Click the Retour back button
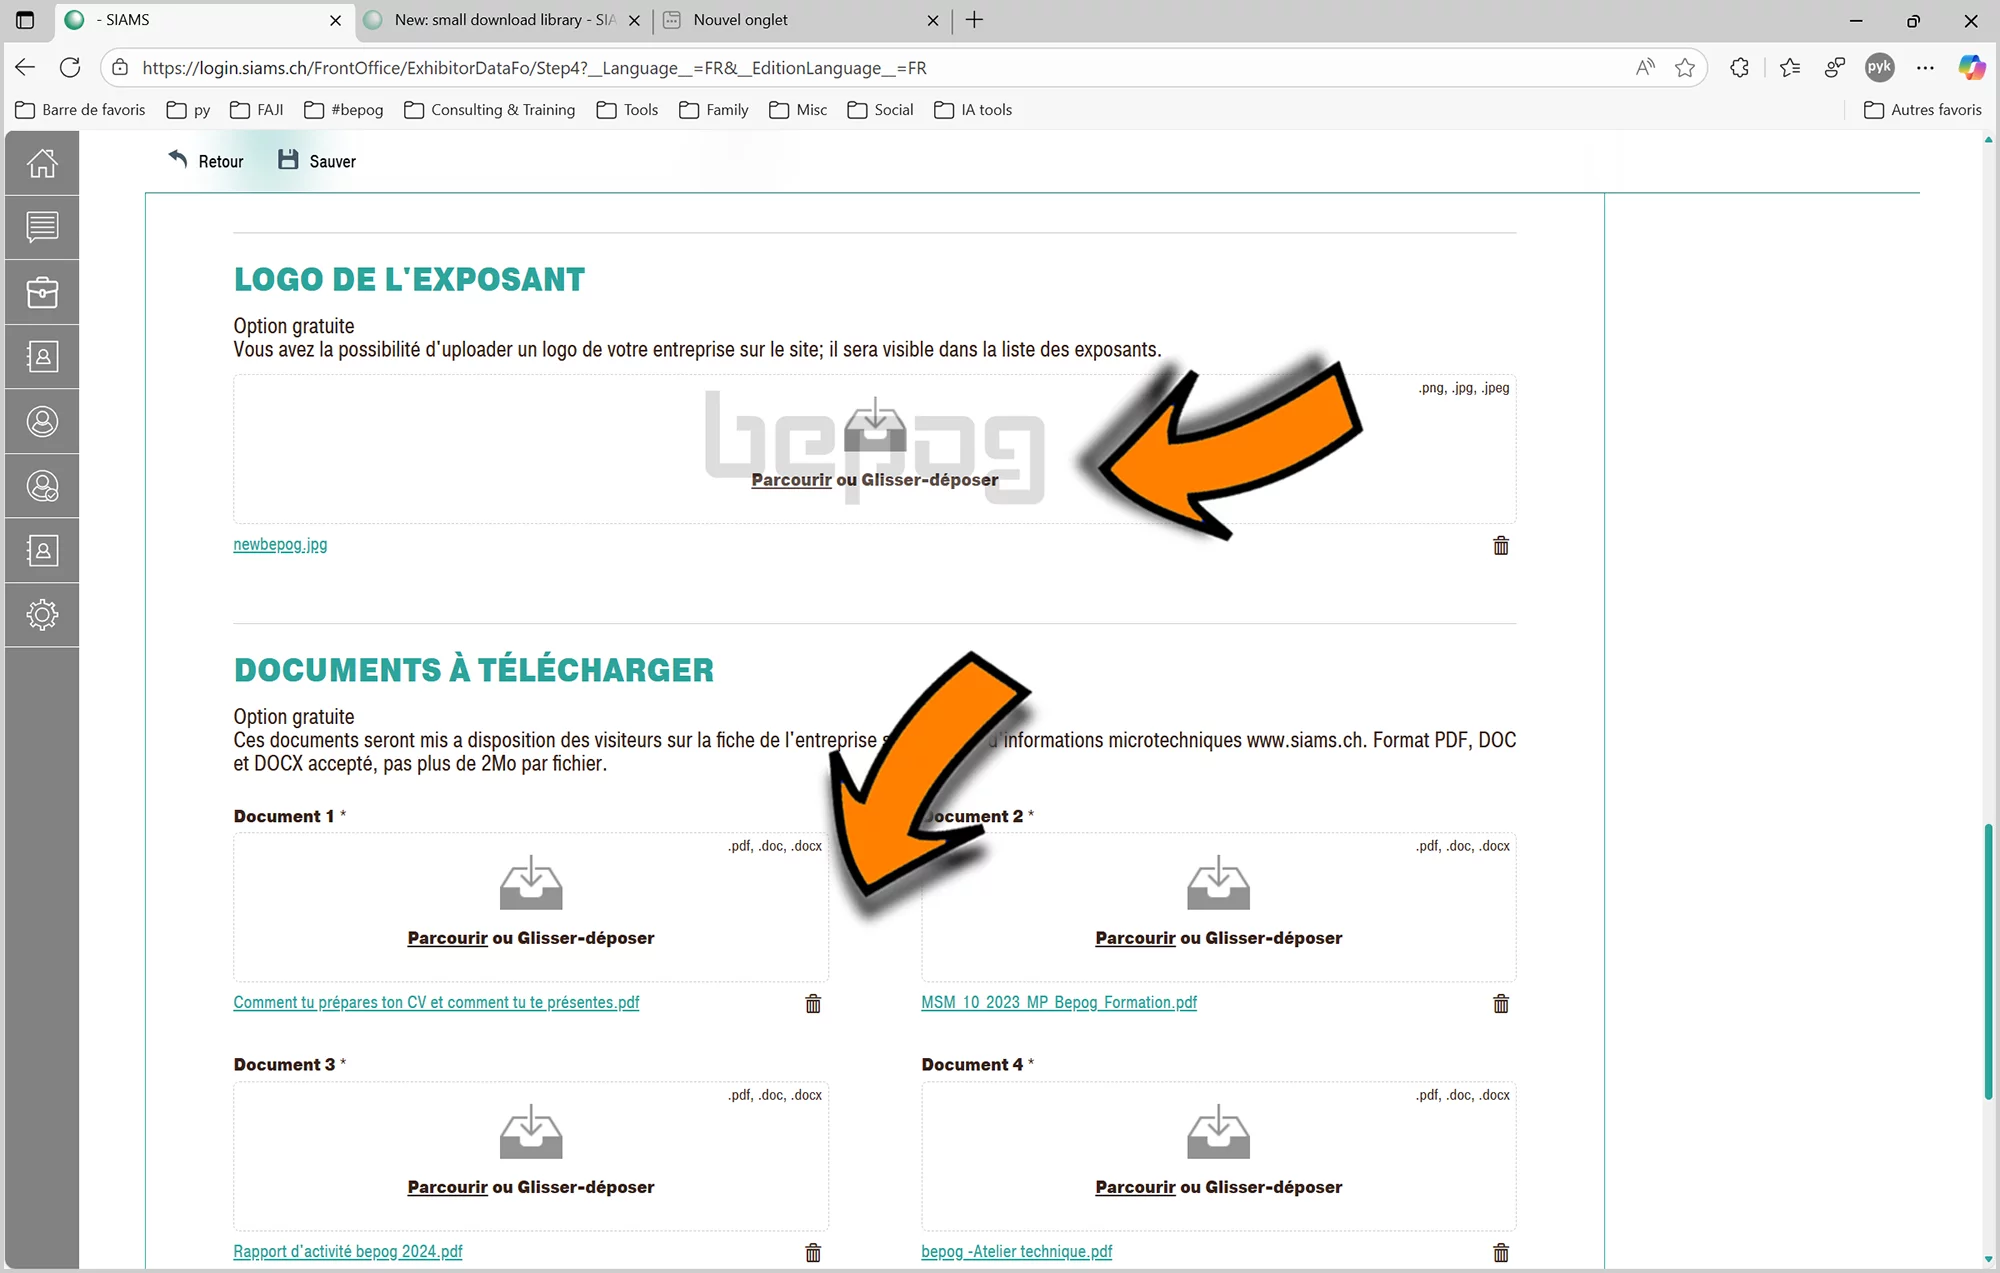2000x1273 pixels. [x=205, y=161]
